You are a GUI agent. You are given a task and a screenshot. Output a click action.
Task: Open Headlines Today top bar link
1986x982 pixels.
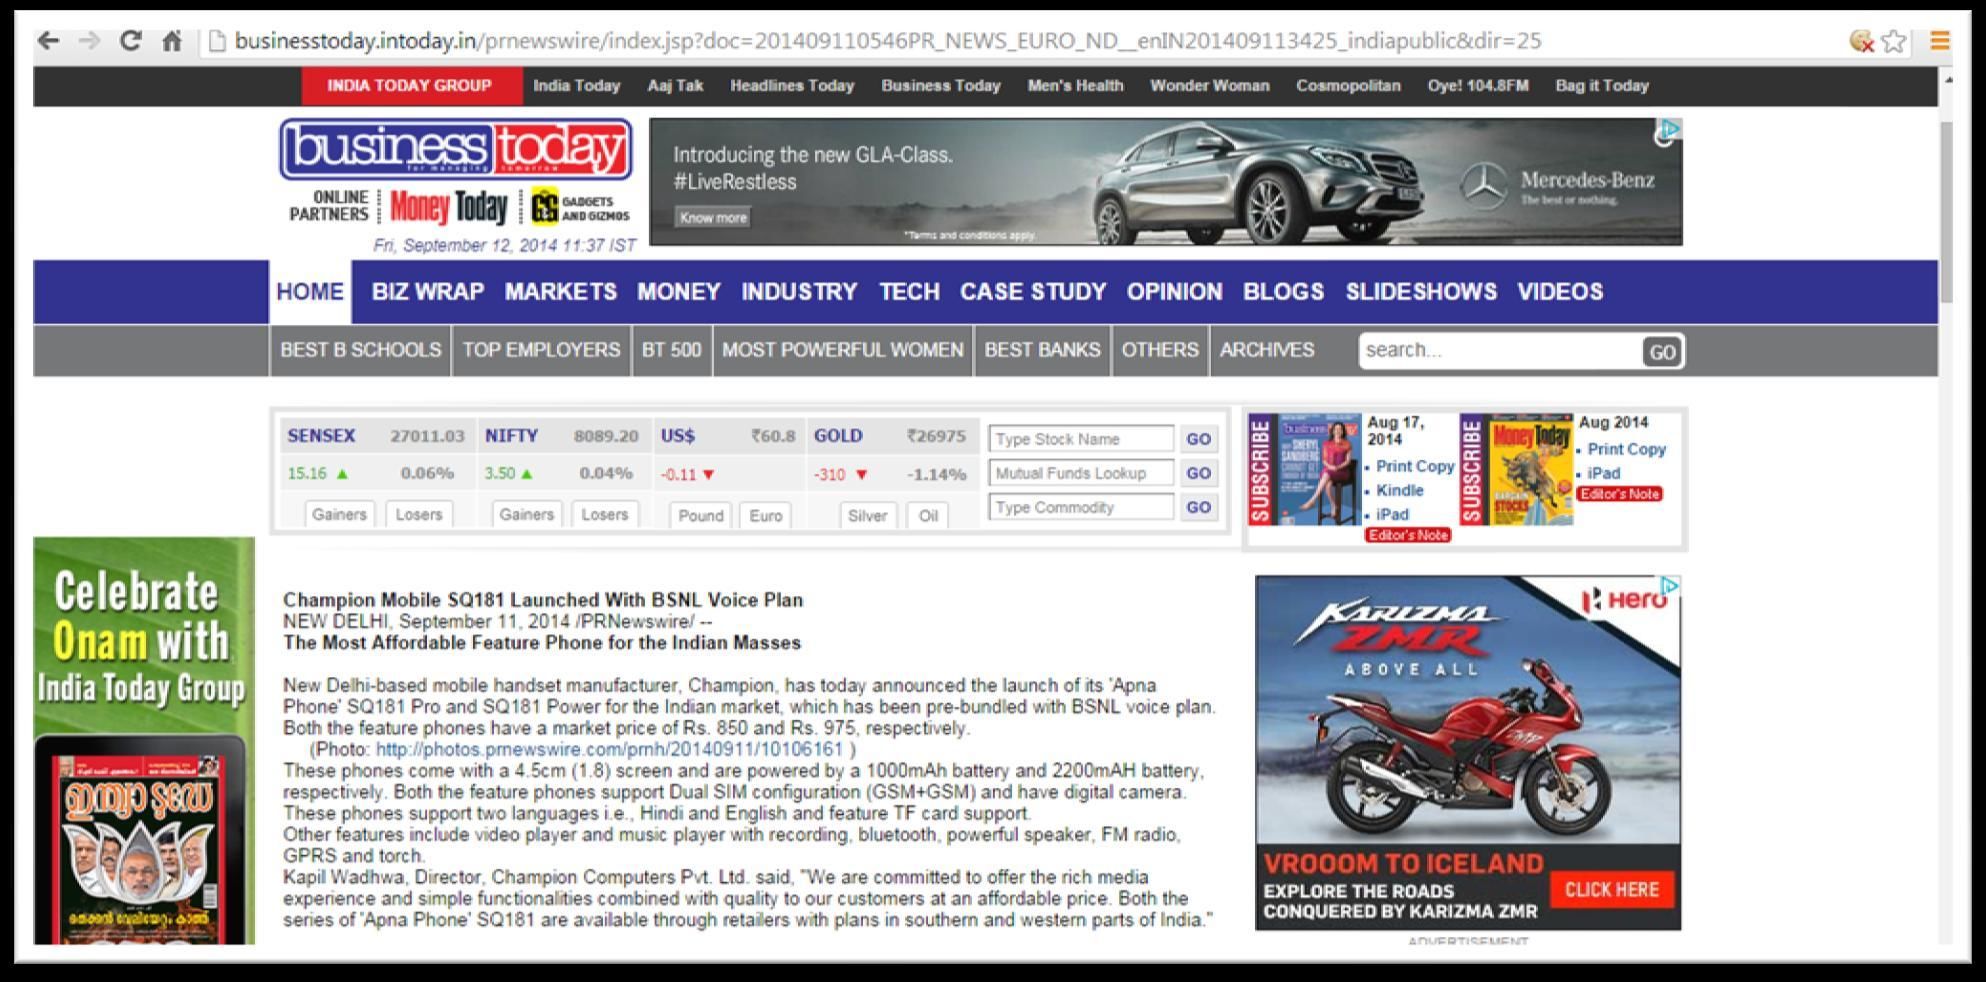click(x=792, y=86)
